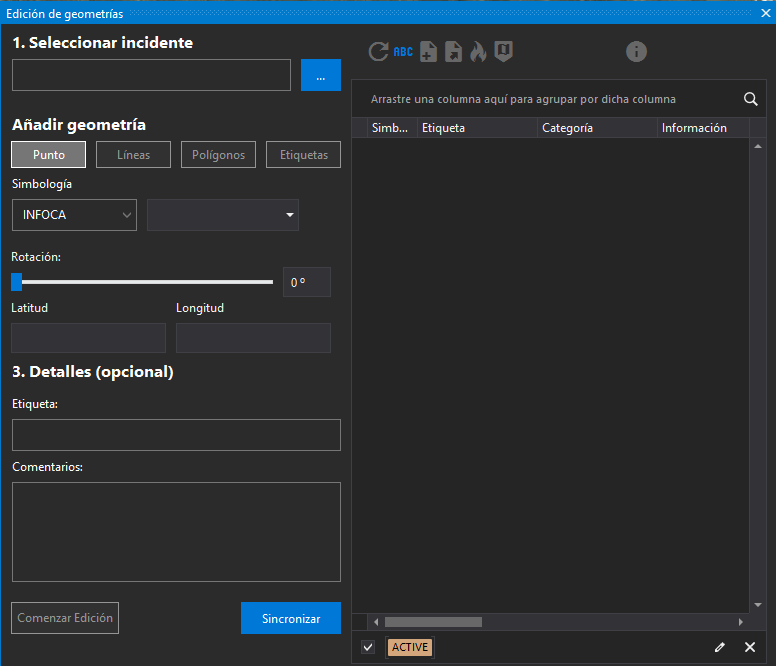
Task: Open the INFOCA symbology dropdown
Action: point(74,215)
